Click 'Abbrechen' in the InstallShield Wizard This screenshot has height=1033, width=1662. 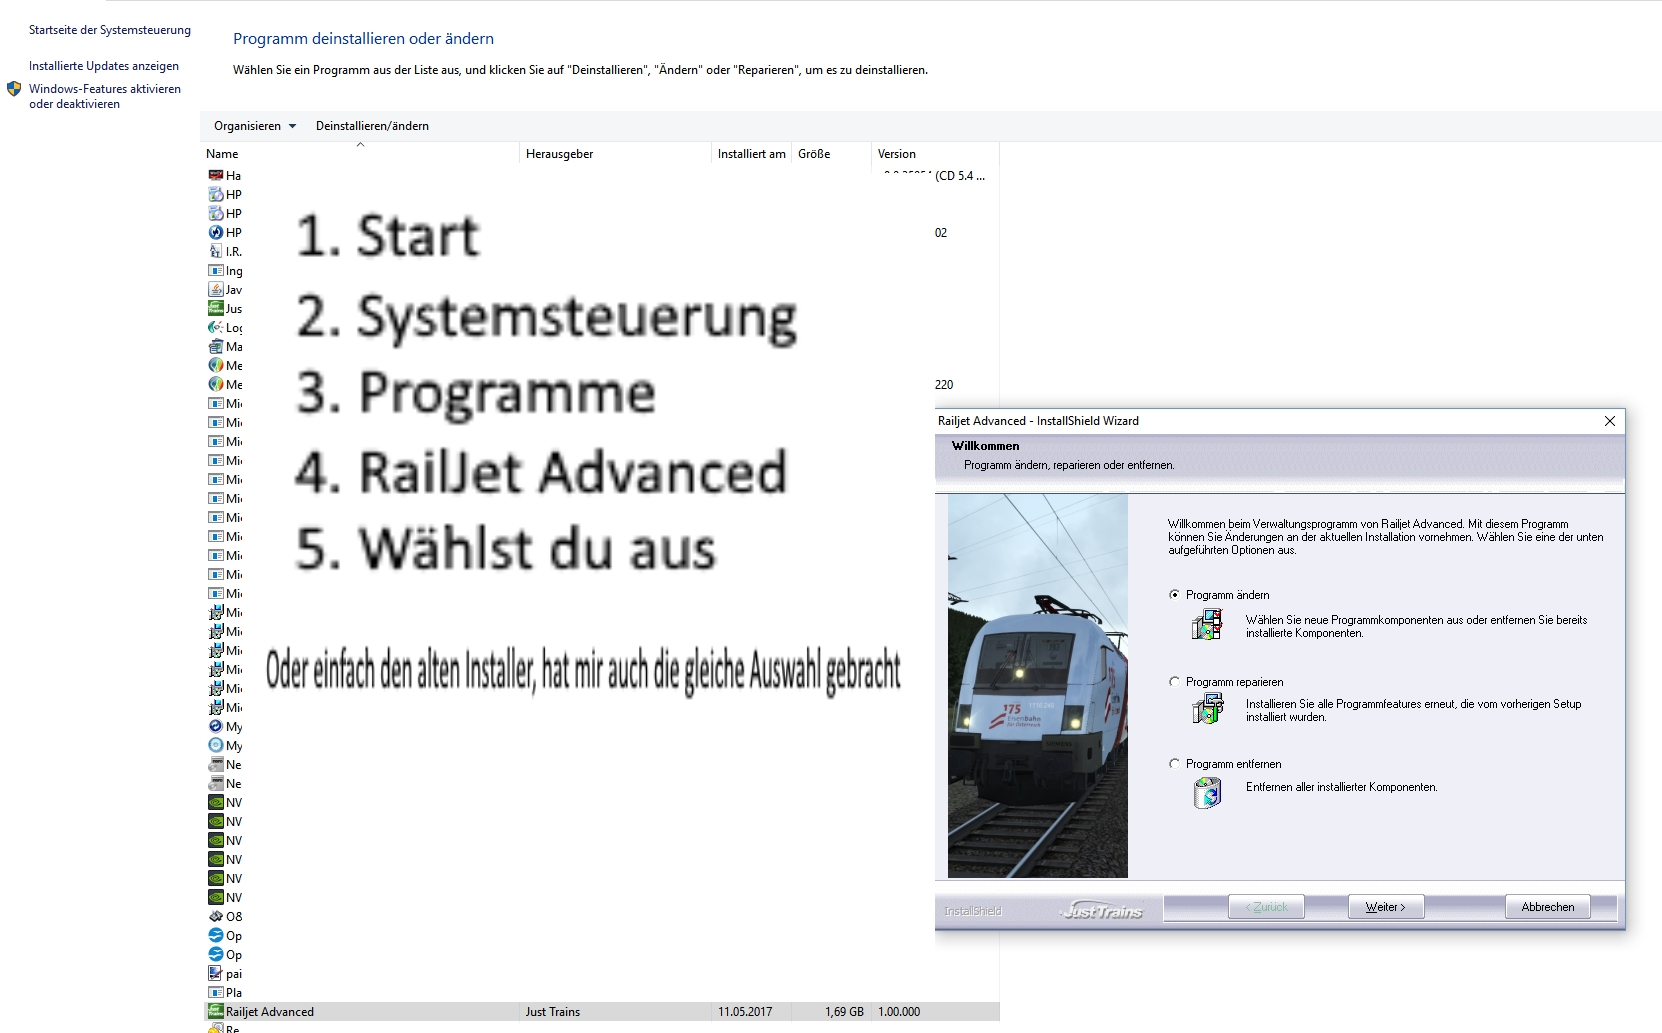[1548, 907]
